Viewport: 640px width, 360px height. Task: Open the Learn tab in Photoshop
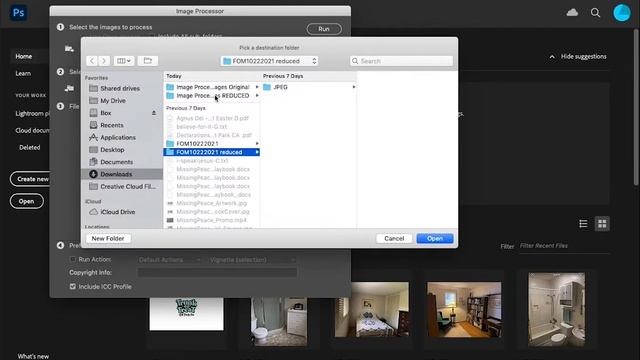tap(23, 73)
